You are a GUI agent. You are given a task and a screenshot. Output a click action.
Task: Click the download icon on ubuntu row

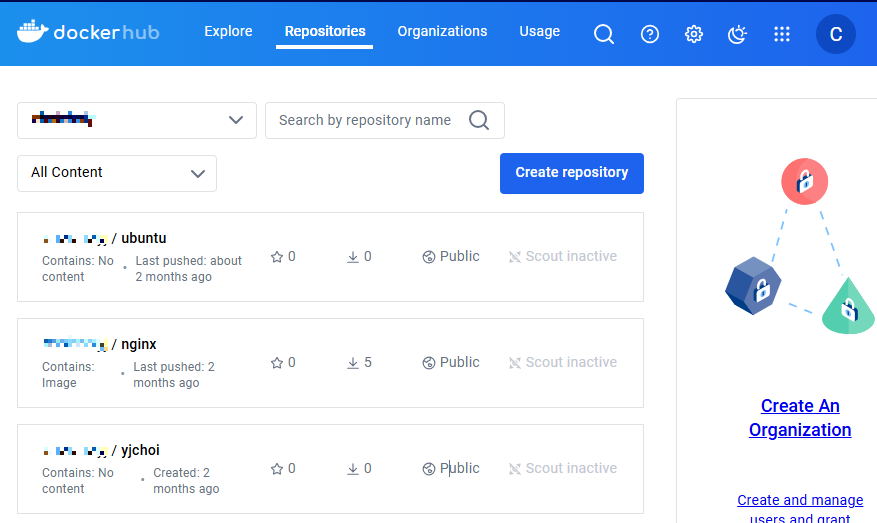(353, 257)
